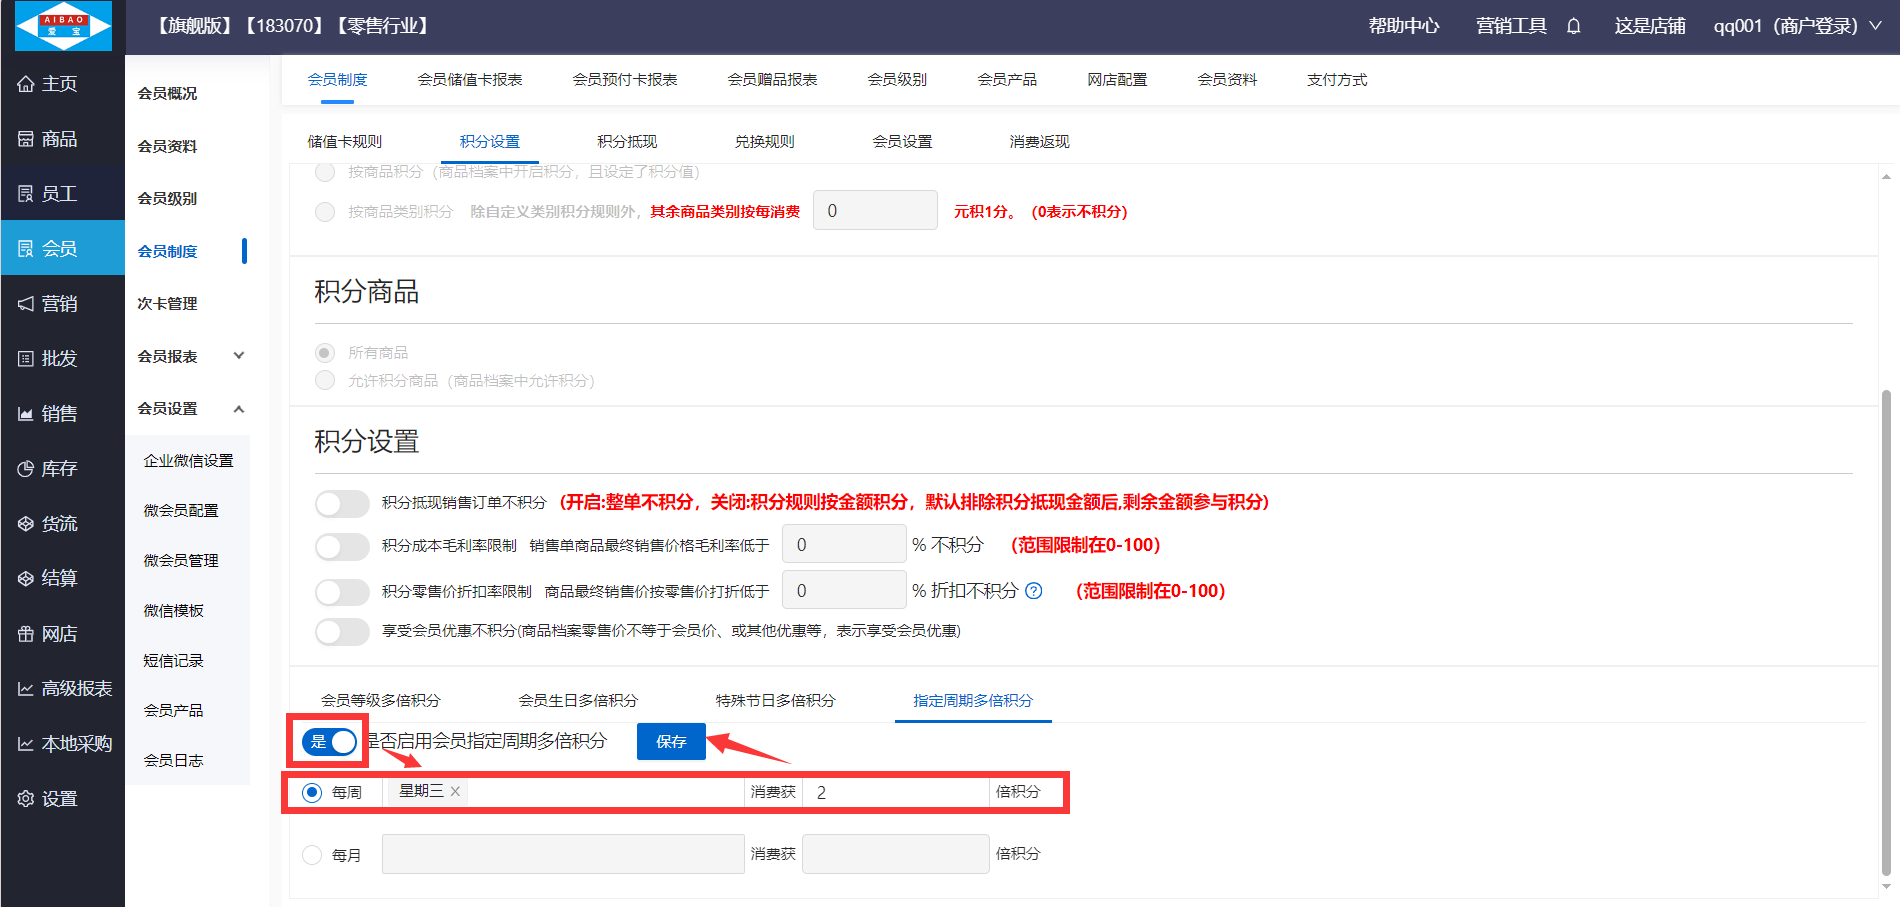Open the 营销 megaphone icon
Screen dimensions: 1900x907
point(26,304)
